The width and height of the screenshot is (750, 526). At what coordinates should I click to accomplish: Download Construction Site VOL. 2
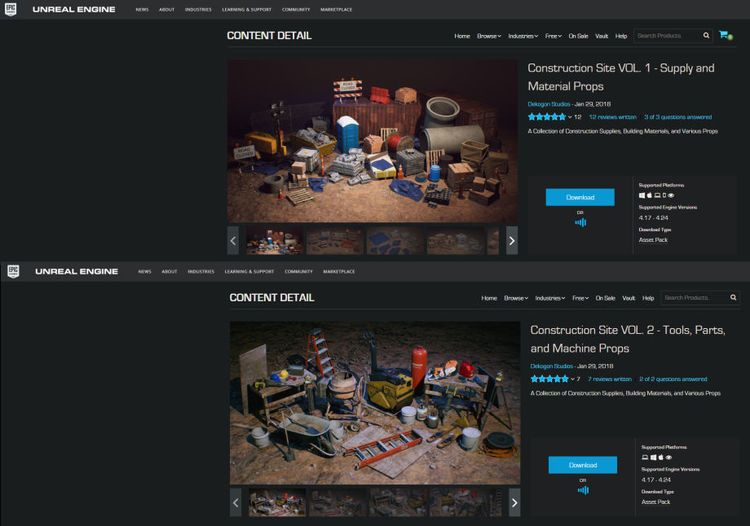[x=583, y=465]
